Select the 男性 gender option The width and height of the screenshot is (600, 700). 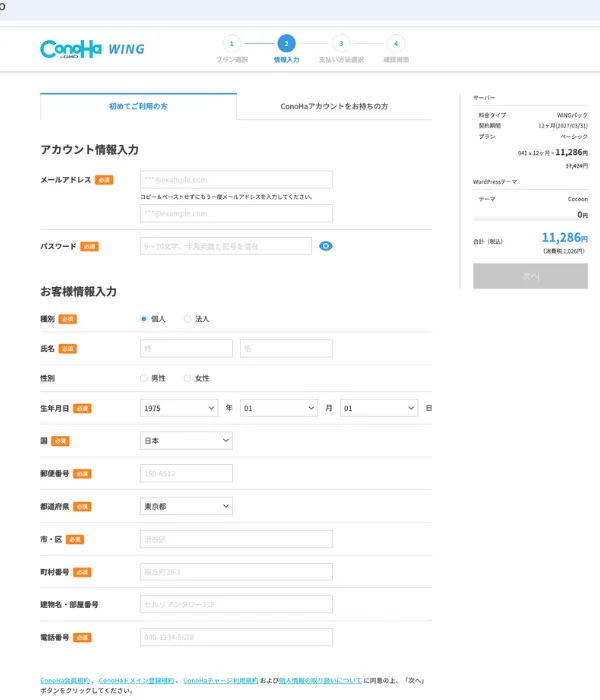coord(144,378)
